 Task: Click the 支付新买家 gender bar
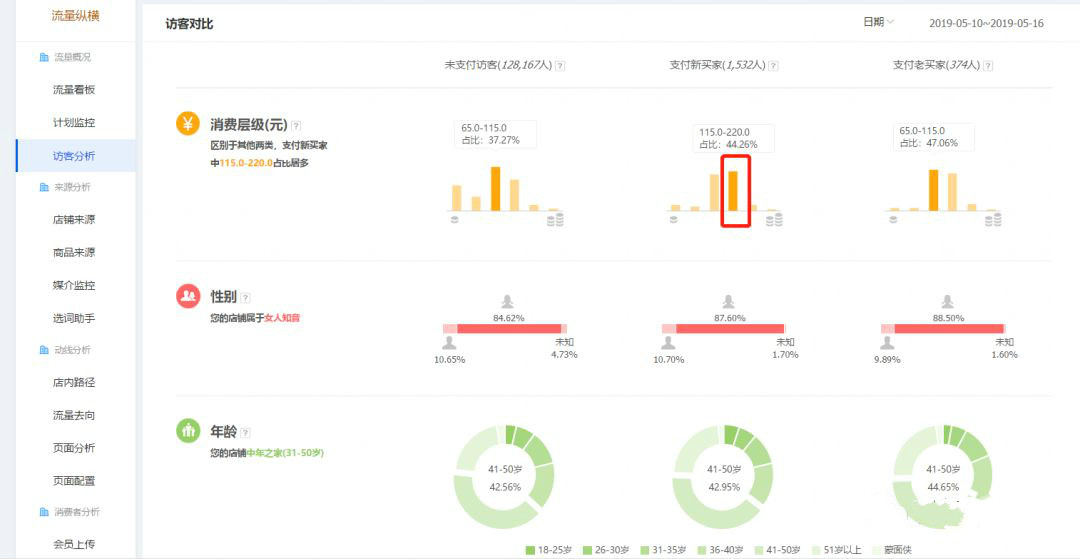pyautogui.click(x=724, y=329)
